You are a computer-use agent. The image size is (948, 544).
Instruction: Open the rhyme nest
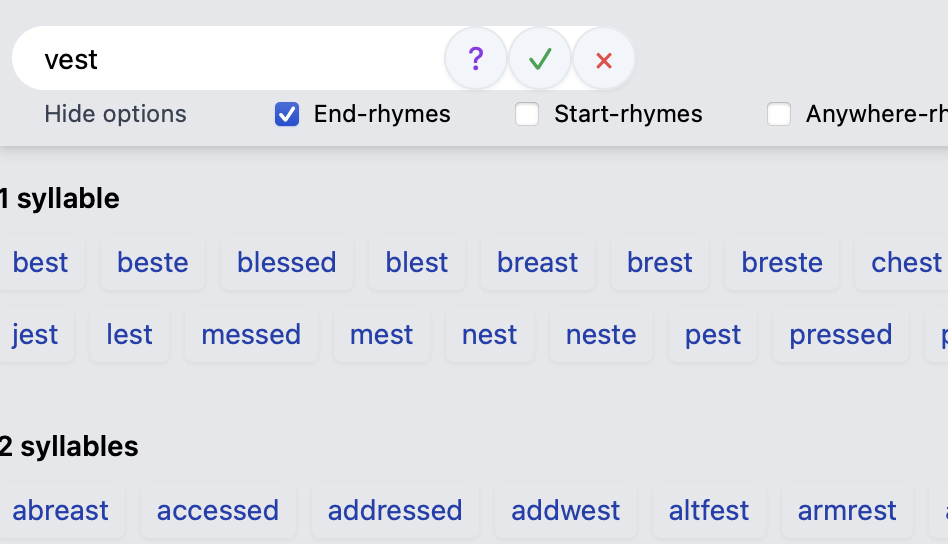pyautogui.click(x=489, y=335)
